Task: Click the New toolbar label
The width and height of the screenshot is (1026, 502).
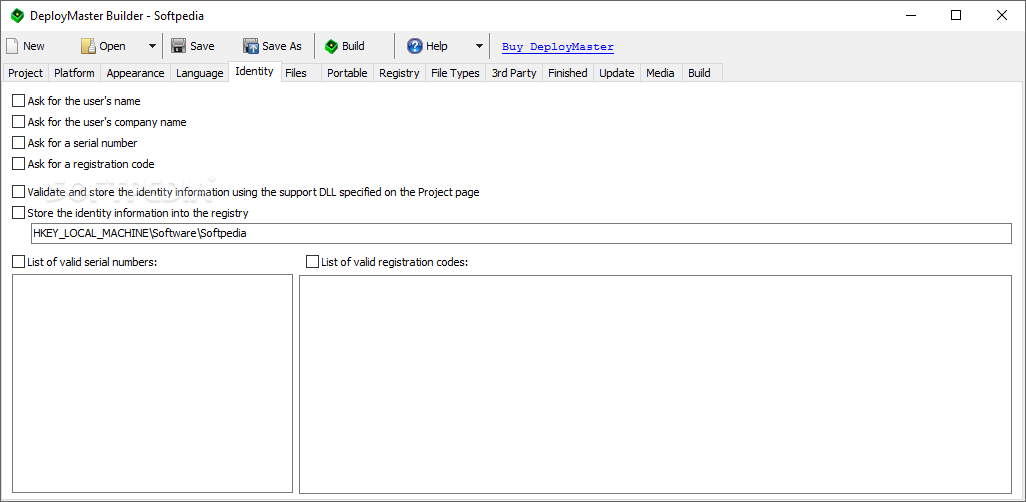Action: pyautogui.click(x=34, y=46)
